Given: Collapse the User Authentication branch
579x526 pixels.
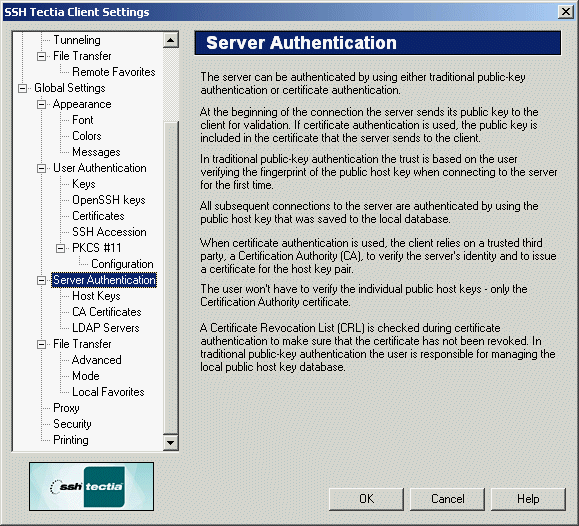Looking at the screenshot, I should tap(41, 168).
